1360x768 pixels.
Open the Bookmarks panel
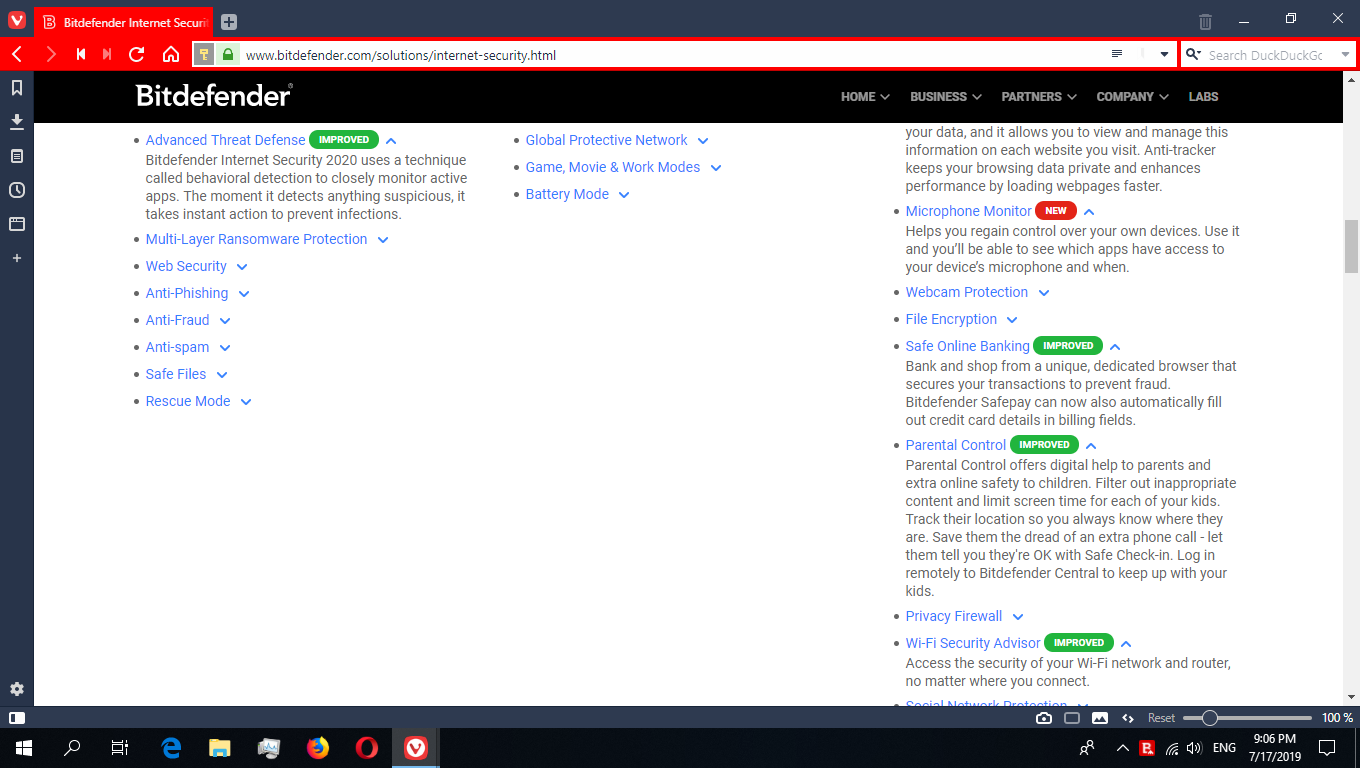point(17,88)
